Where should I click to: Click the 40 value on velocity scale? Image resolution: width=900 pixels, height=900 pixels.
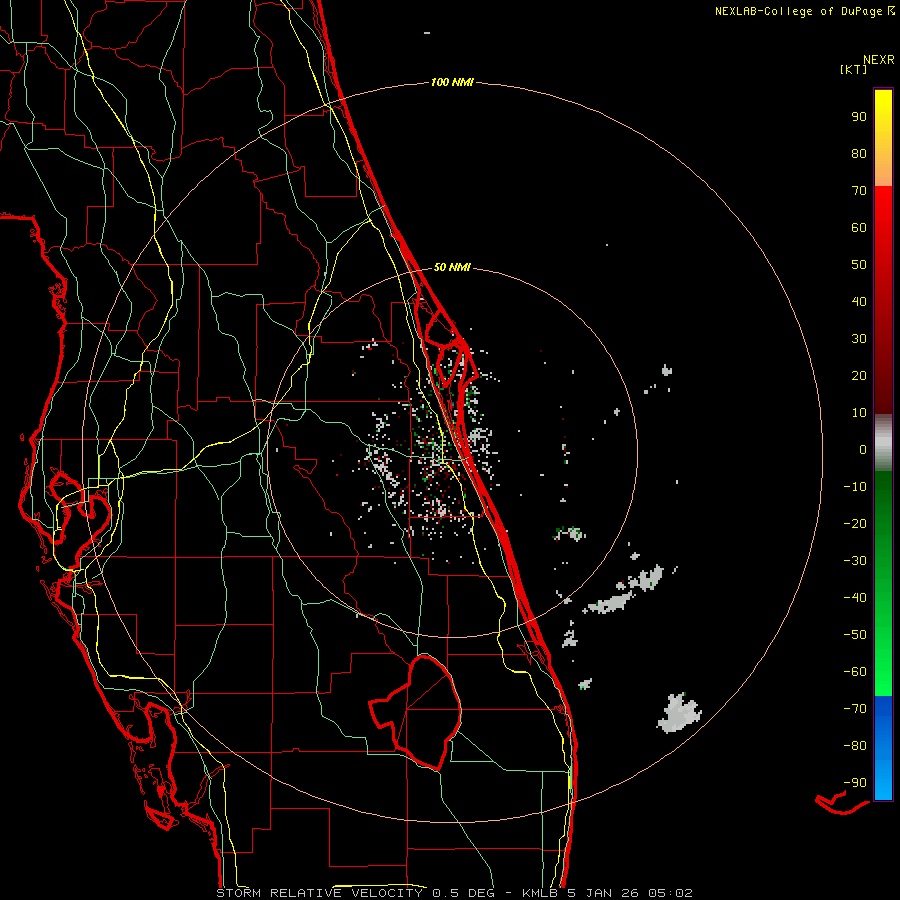(x=859, y=302)
